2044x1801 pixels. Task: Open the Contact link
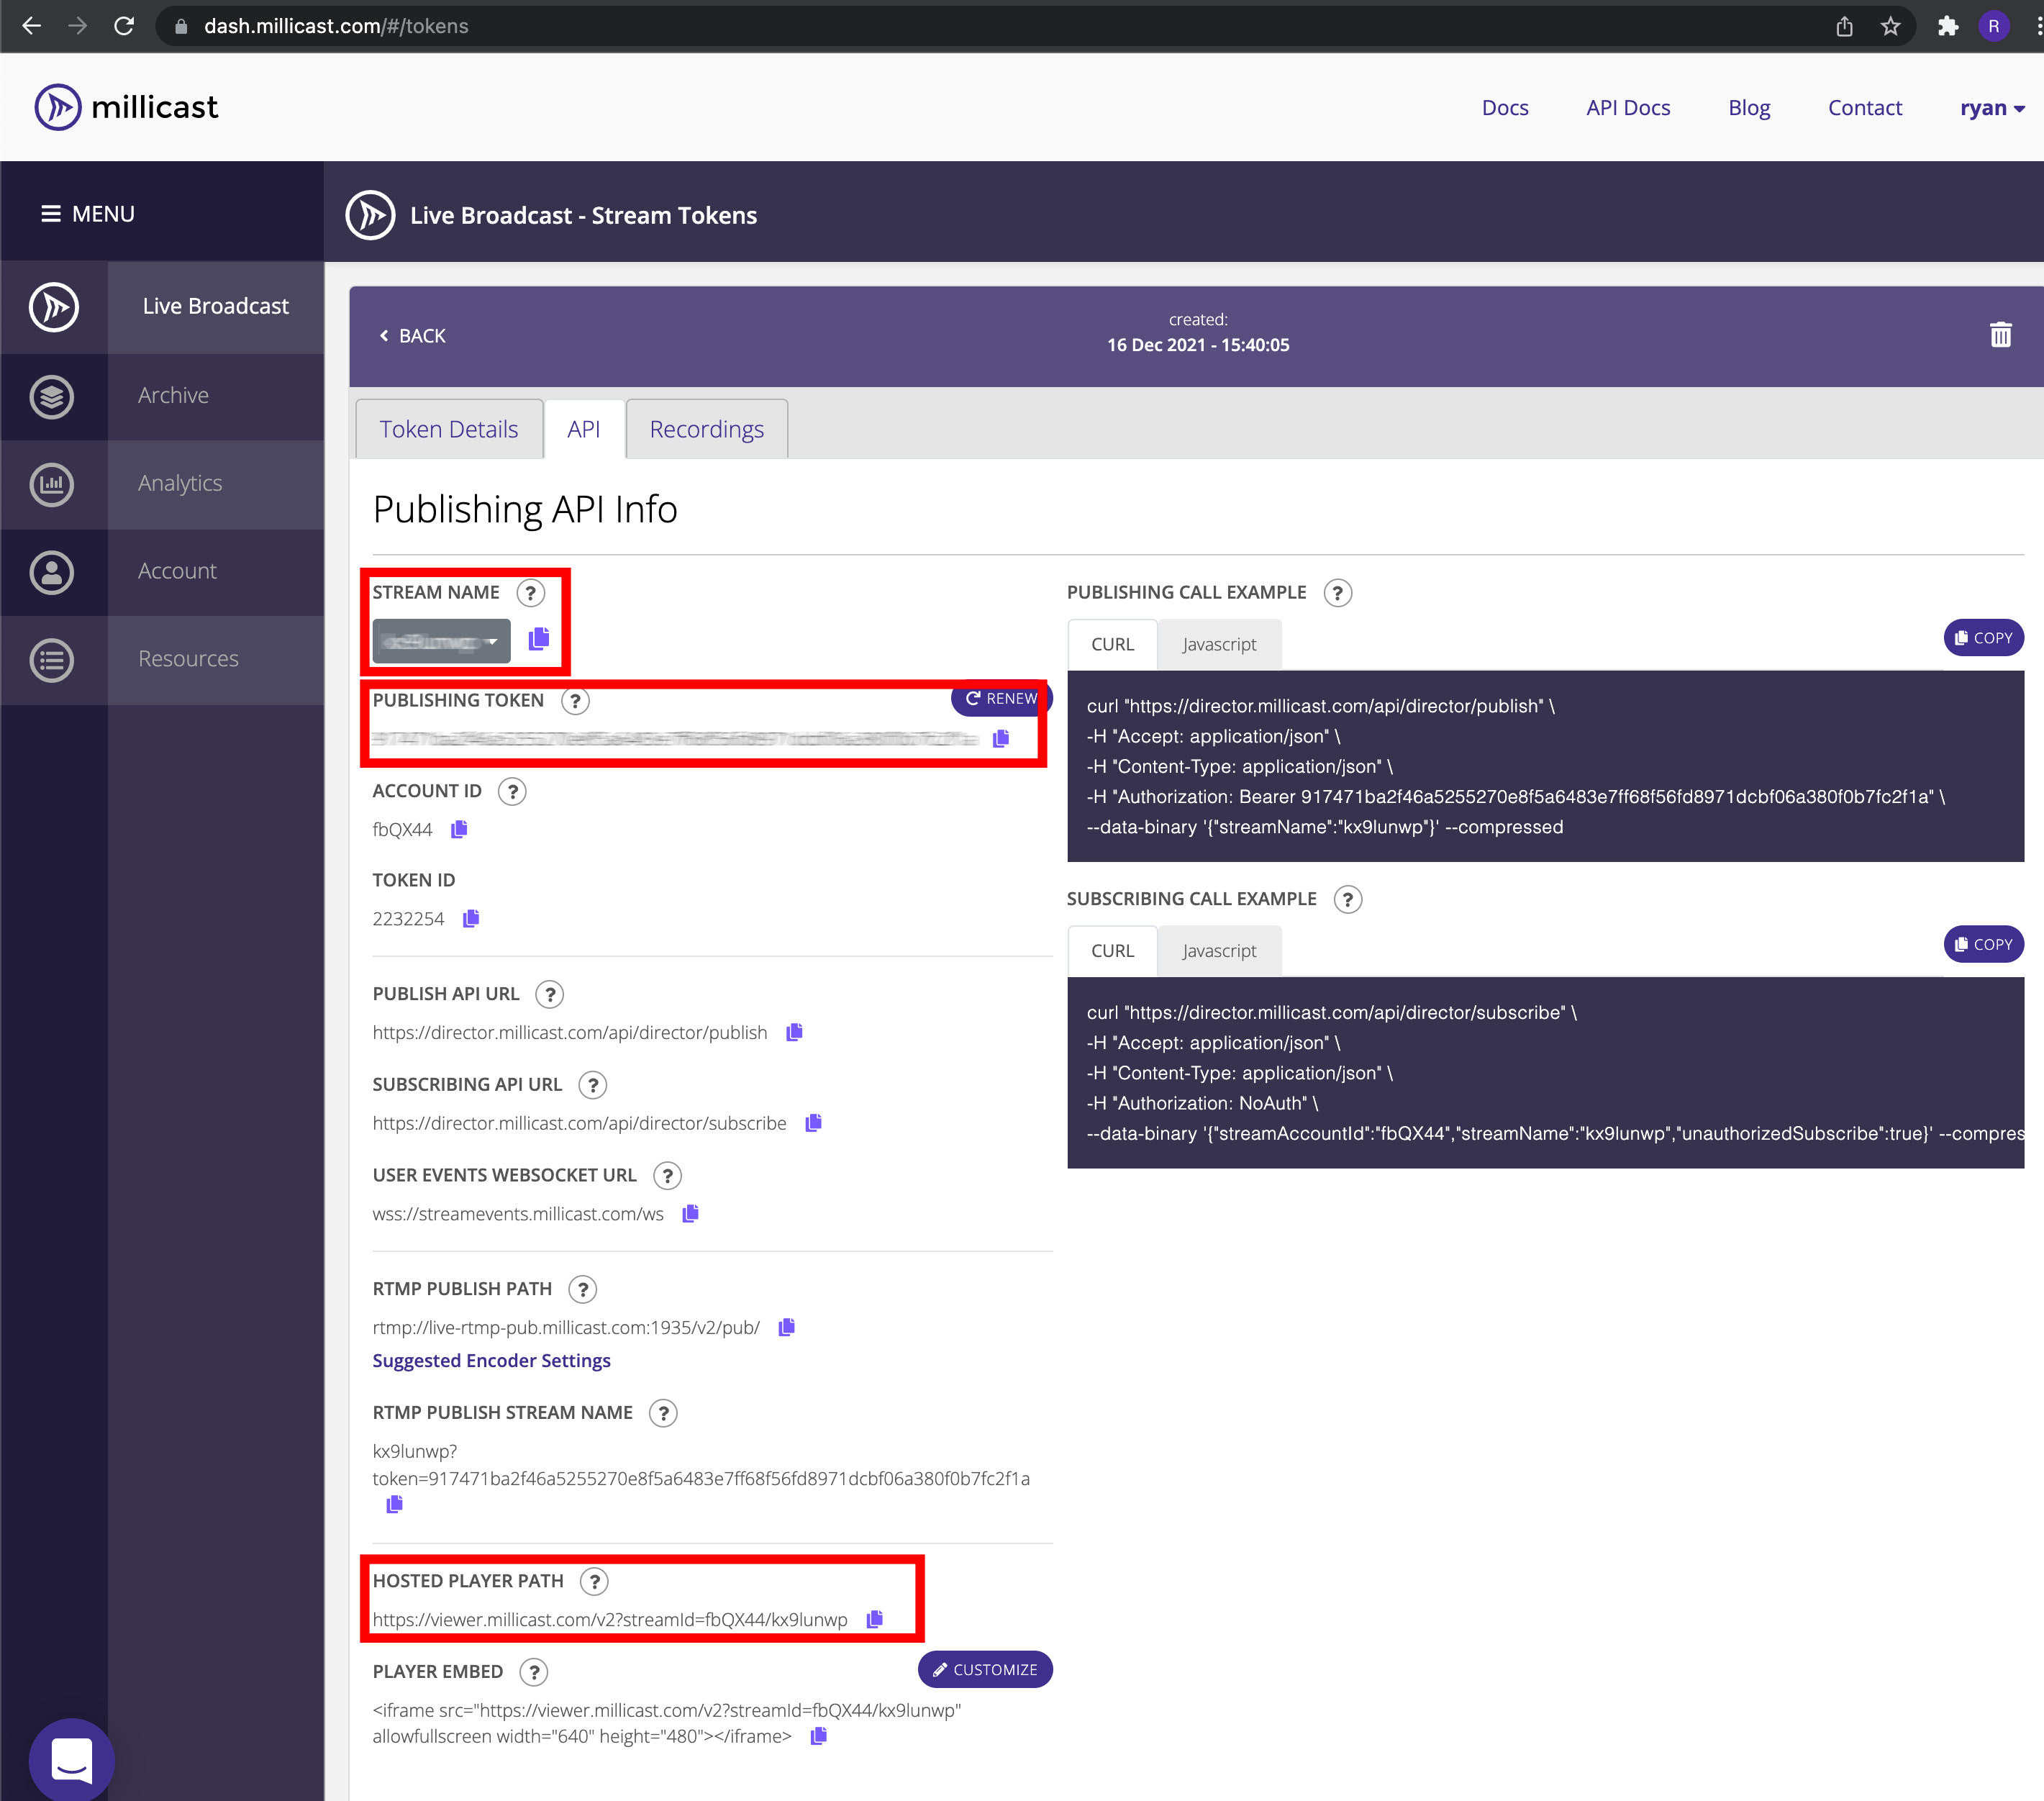[1864, 108]
